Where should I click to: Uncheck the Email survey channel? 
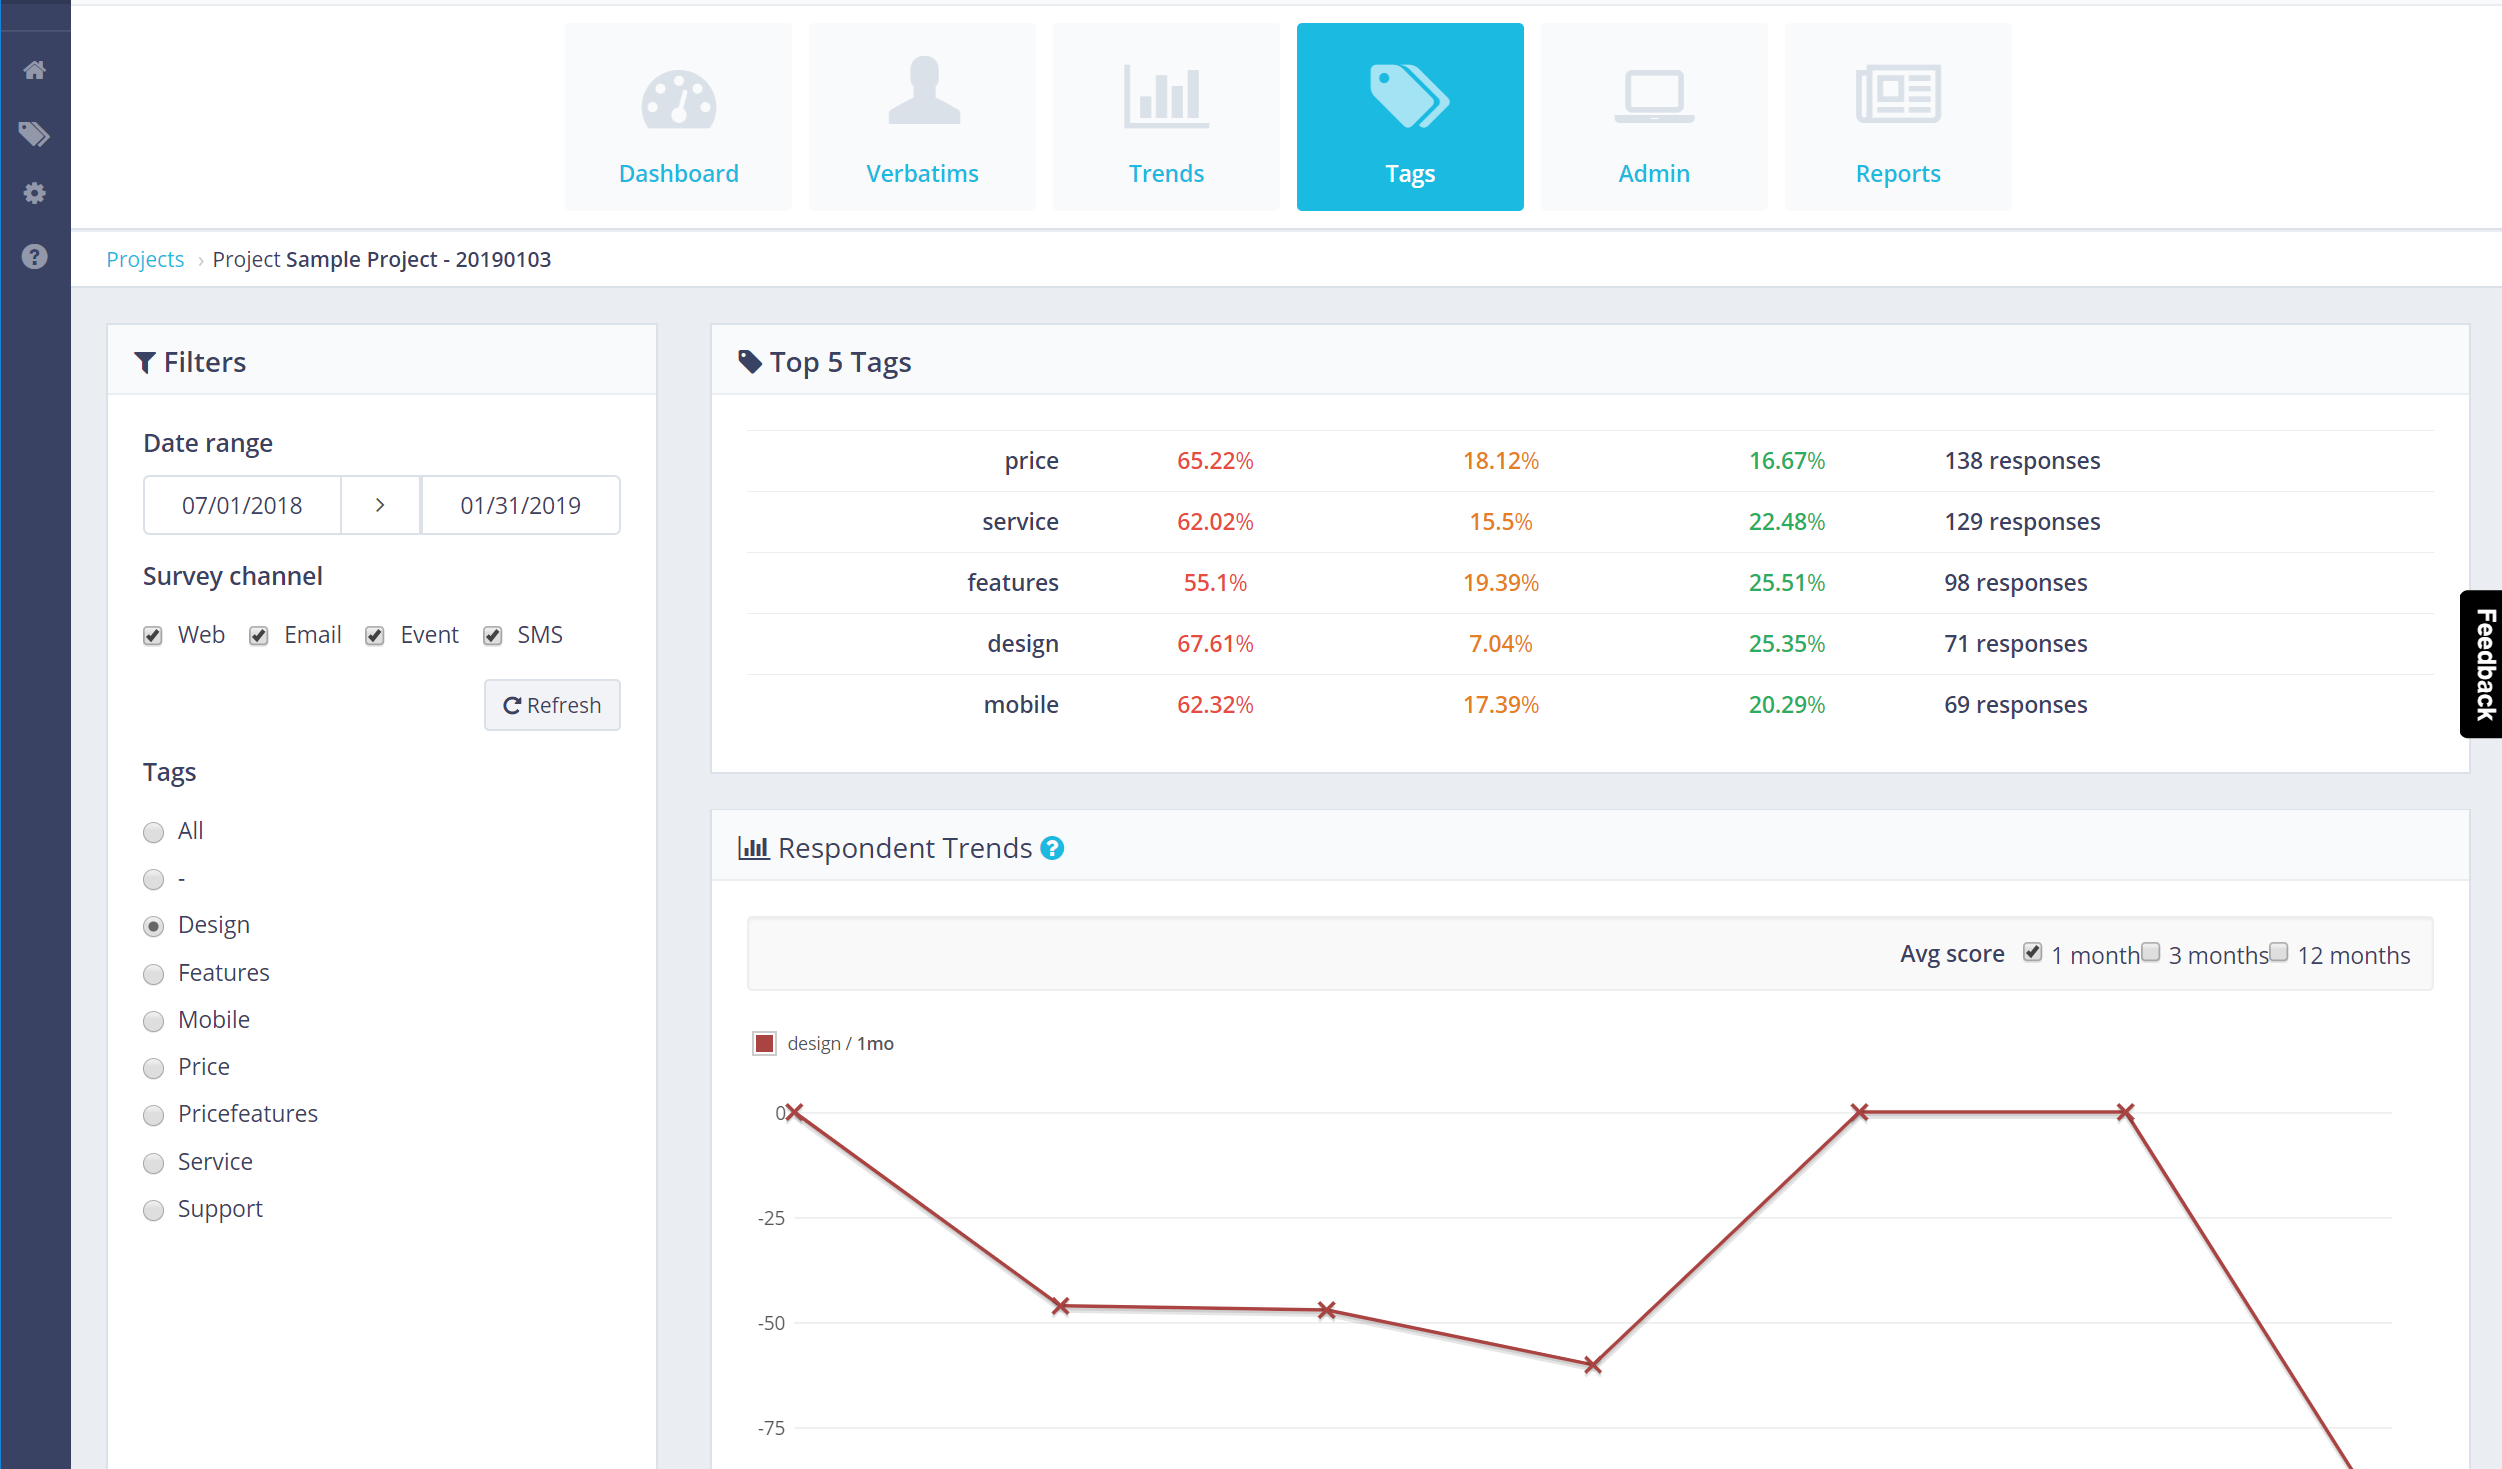point(259,636)
